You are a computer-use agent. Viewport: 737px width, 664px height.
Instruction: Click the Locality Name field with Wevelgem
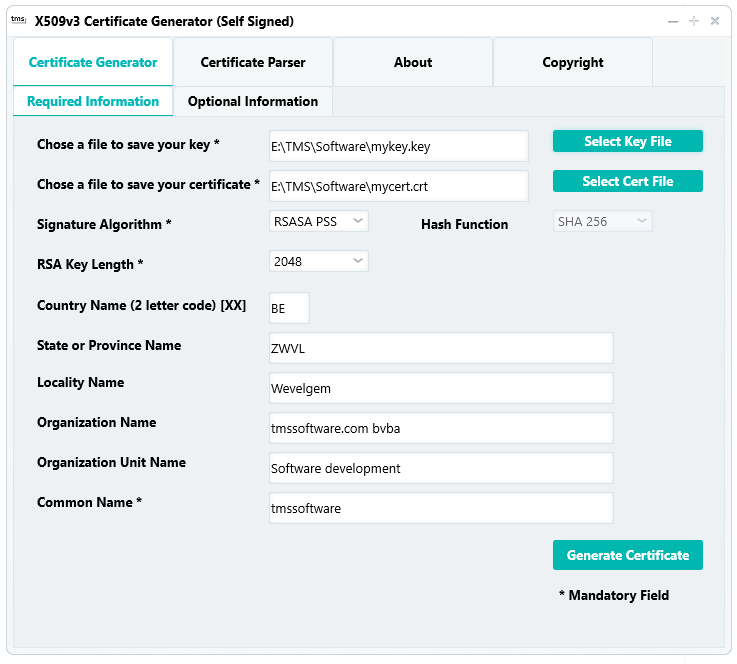coord(440,388)
